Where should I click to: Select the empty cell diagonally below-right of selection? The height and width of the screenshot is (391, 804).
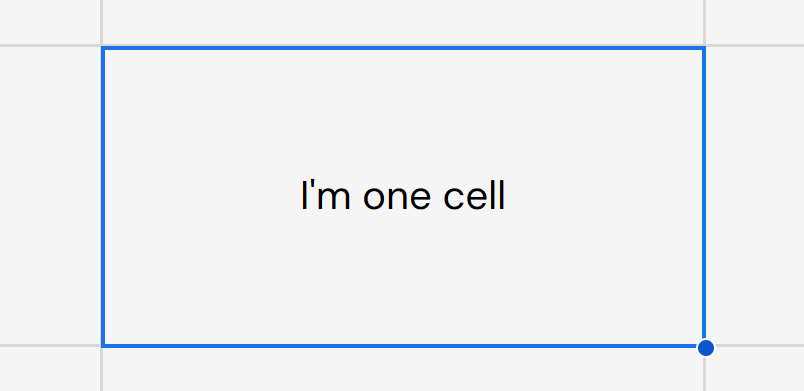(x=755, y=369)
